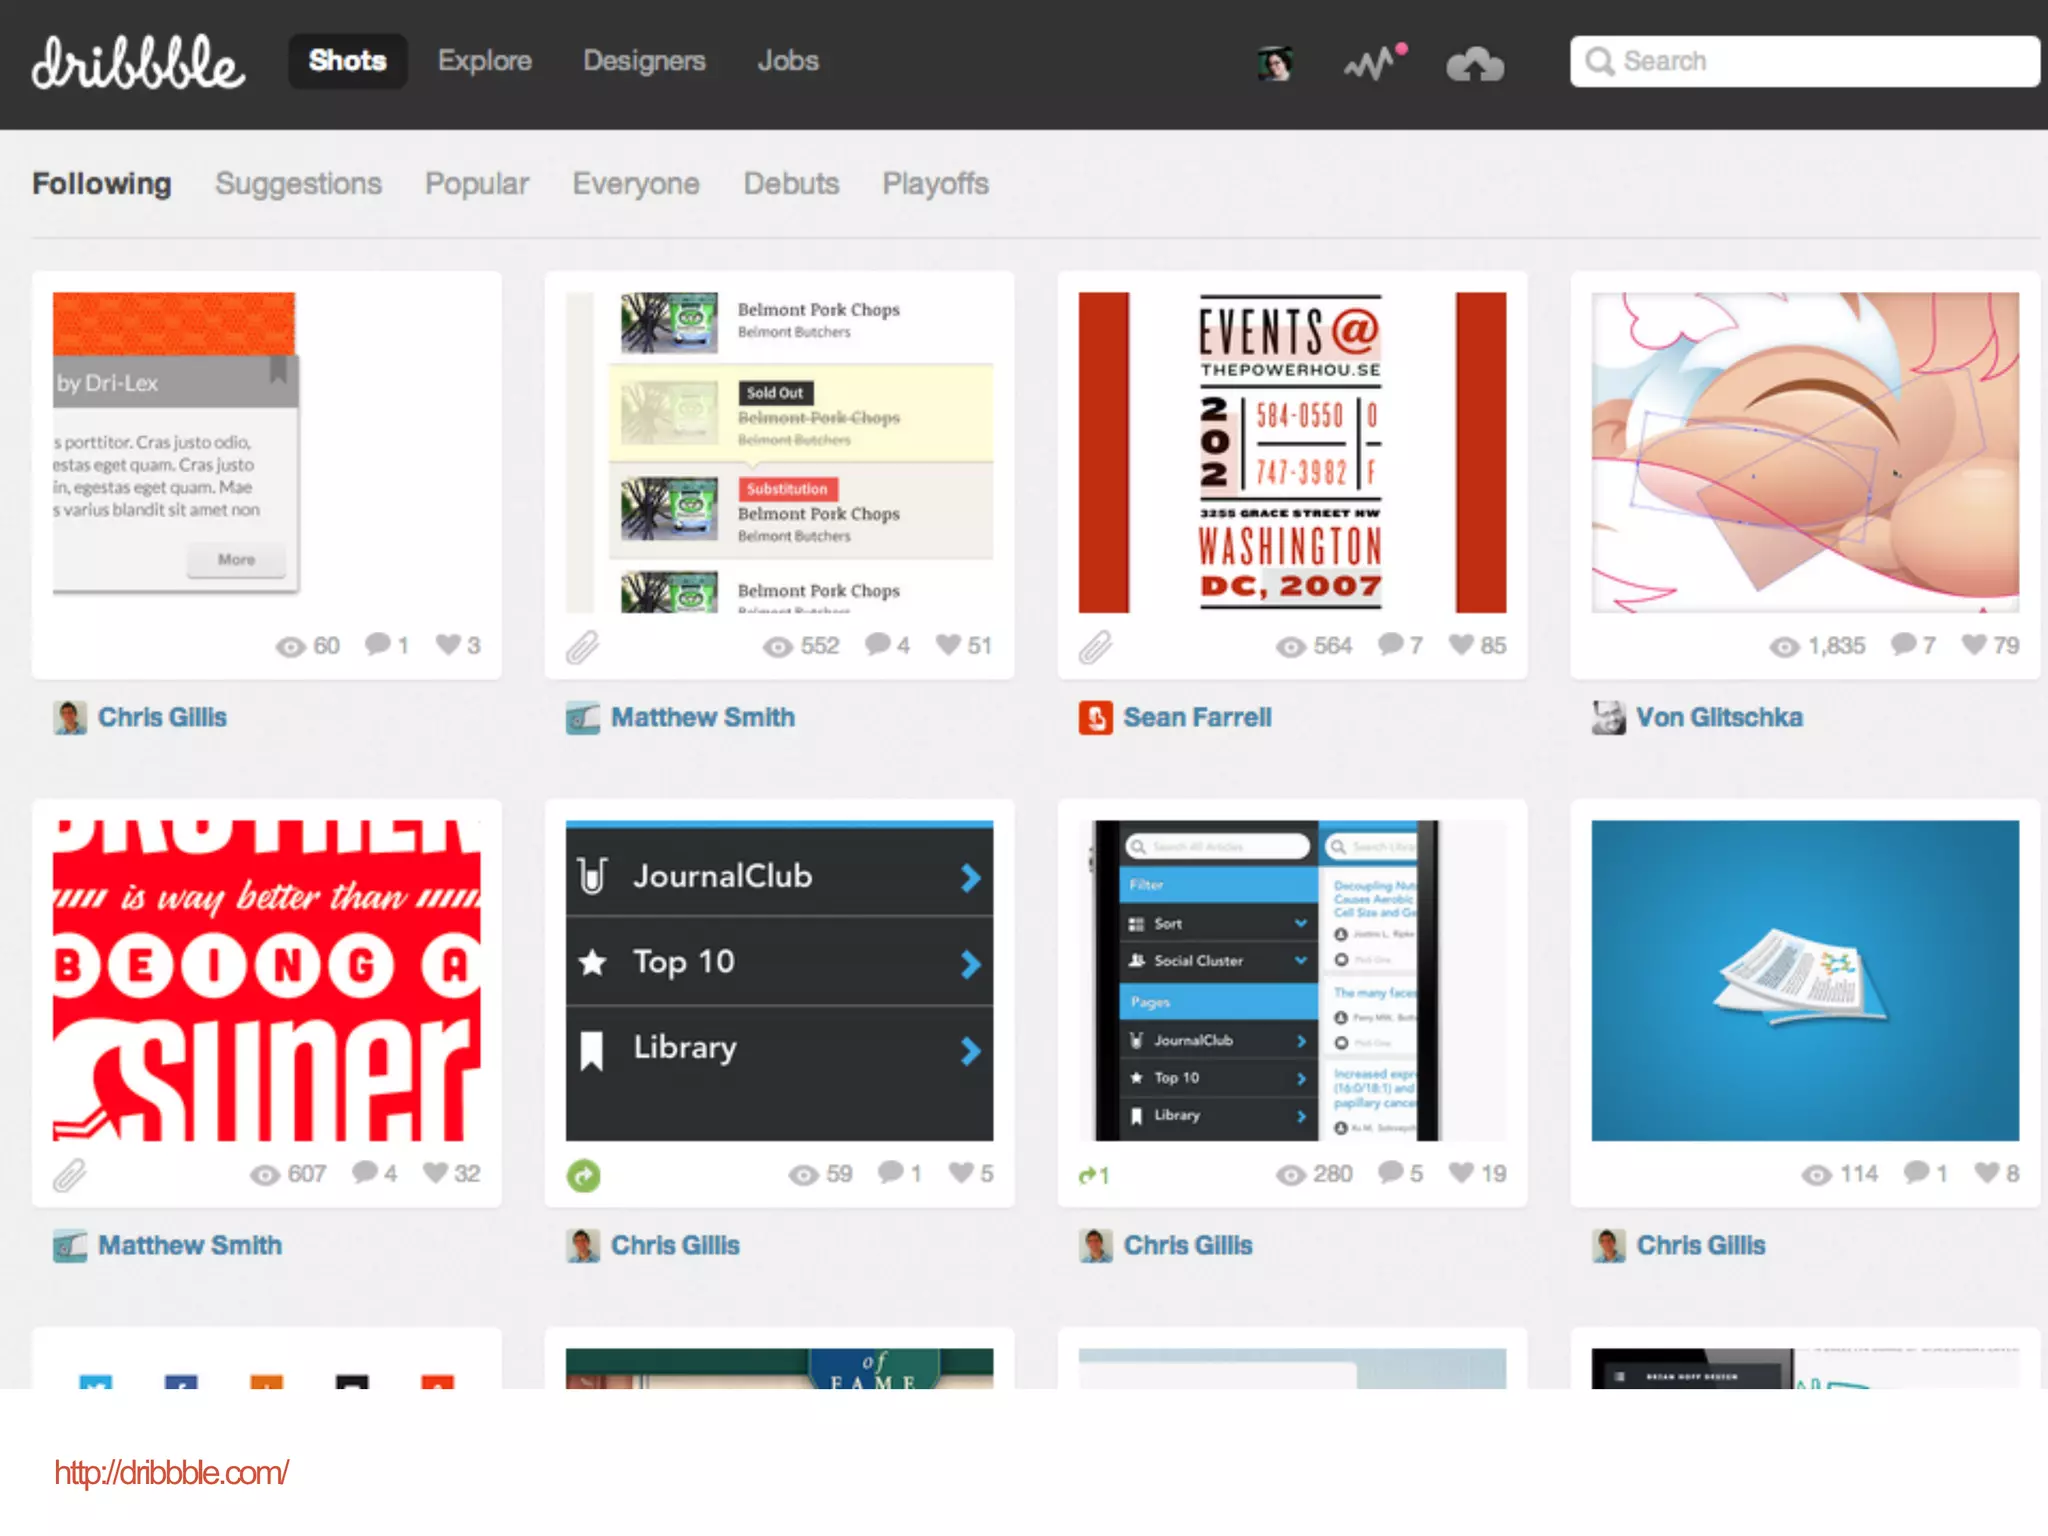Open Chris Gillis link under blue papers shot
The image size is (2048, 1536).
(x=1701, y=1246)
